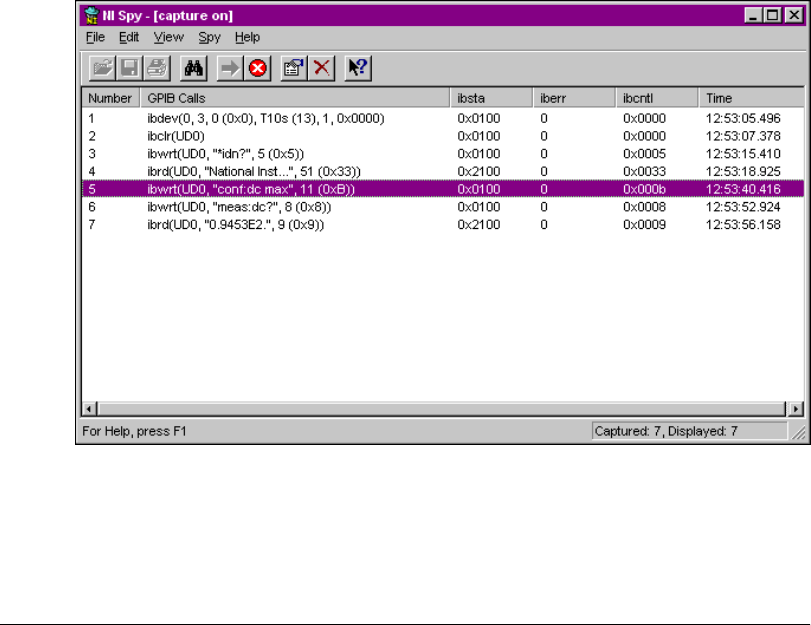Click the red X Clear Capture icon
Image resolution: width=811 pixels, height=625 pixels.
(322, 68)
